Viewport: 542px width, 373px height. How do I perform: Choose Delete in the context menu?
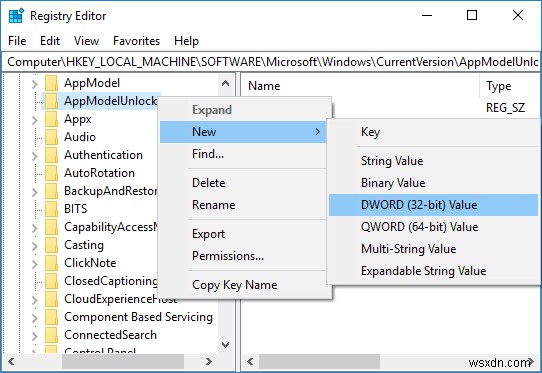pos(243,183)
